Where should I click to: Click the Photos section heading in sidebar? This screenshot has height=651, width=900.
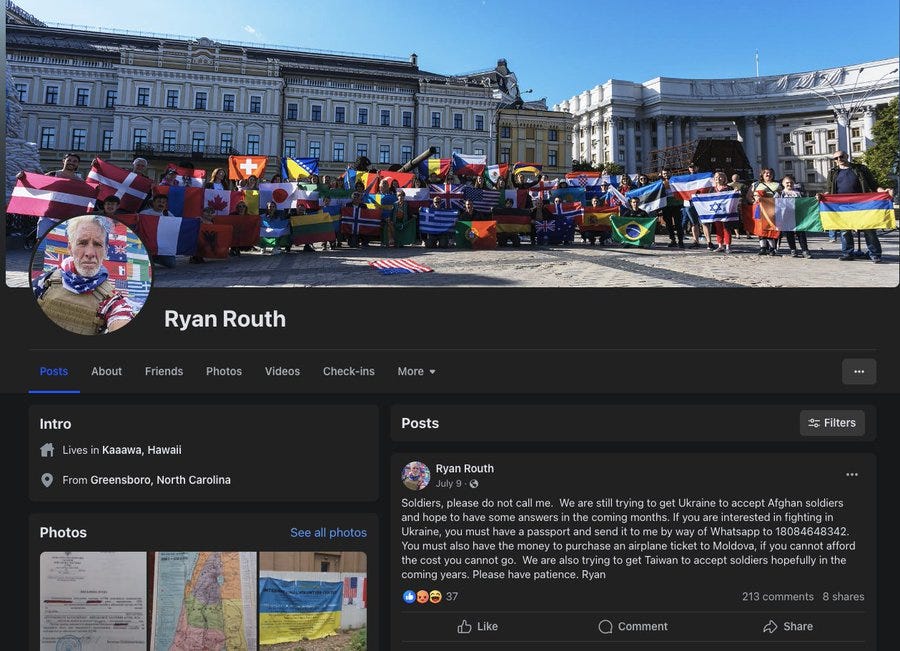tap(63, 533)
